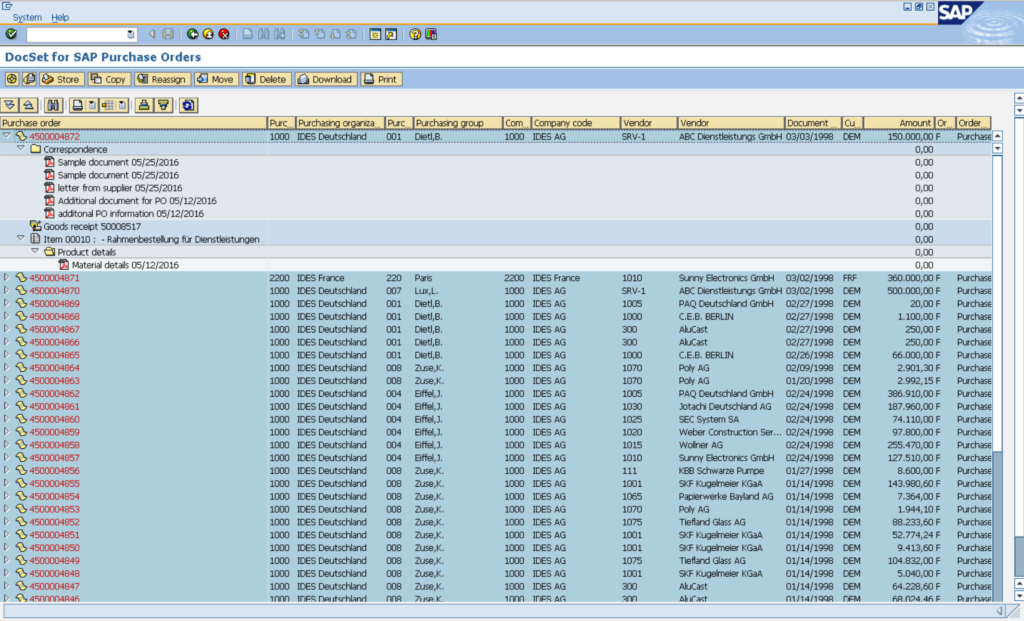The image size is (1024, 621).
Task: Click the binoculars Find icon in tree toolbar
Action: [x=50, y=105]
